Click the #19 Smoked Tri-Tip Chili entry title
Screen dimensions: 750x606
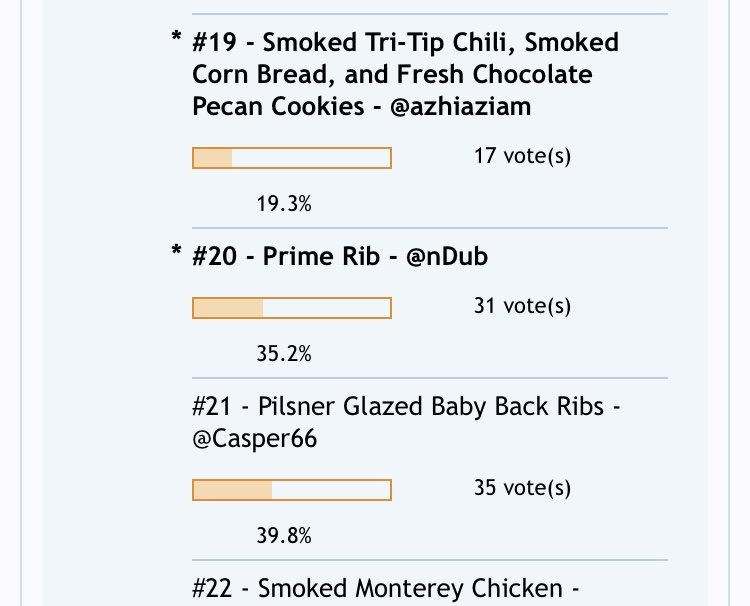pyautogui.click(x=405, y=74)
